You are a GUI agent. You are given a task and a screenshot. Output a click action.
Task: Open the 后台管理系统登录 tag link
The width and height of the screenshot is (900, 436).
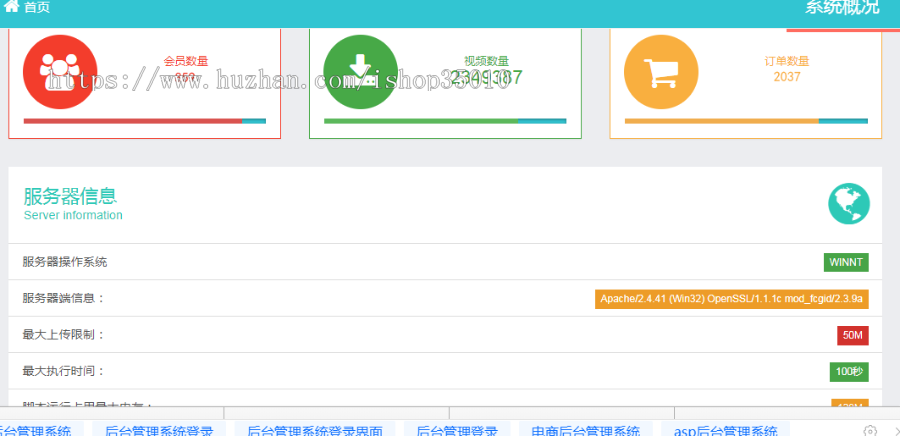pyautogui.click(x=160, y=430)
